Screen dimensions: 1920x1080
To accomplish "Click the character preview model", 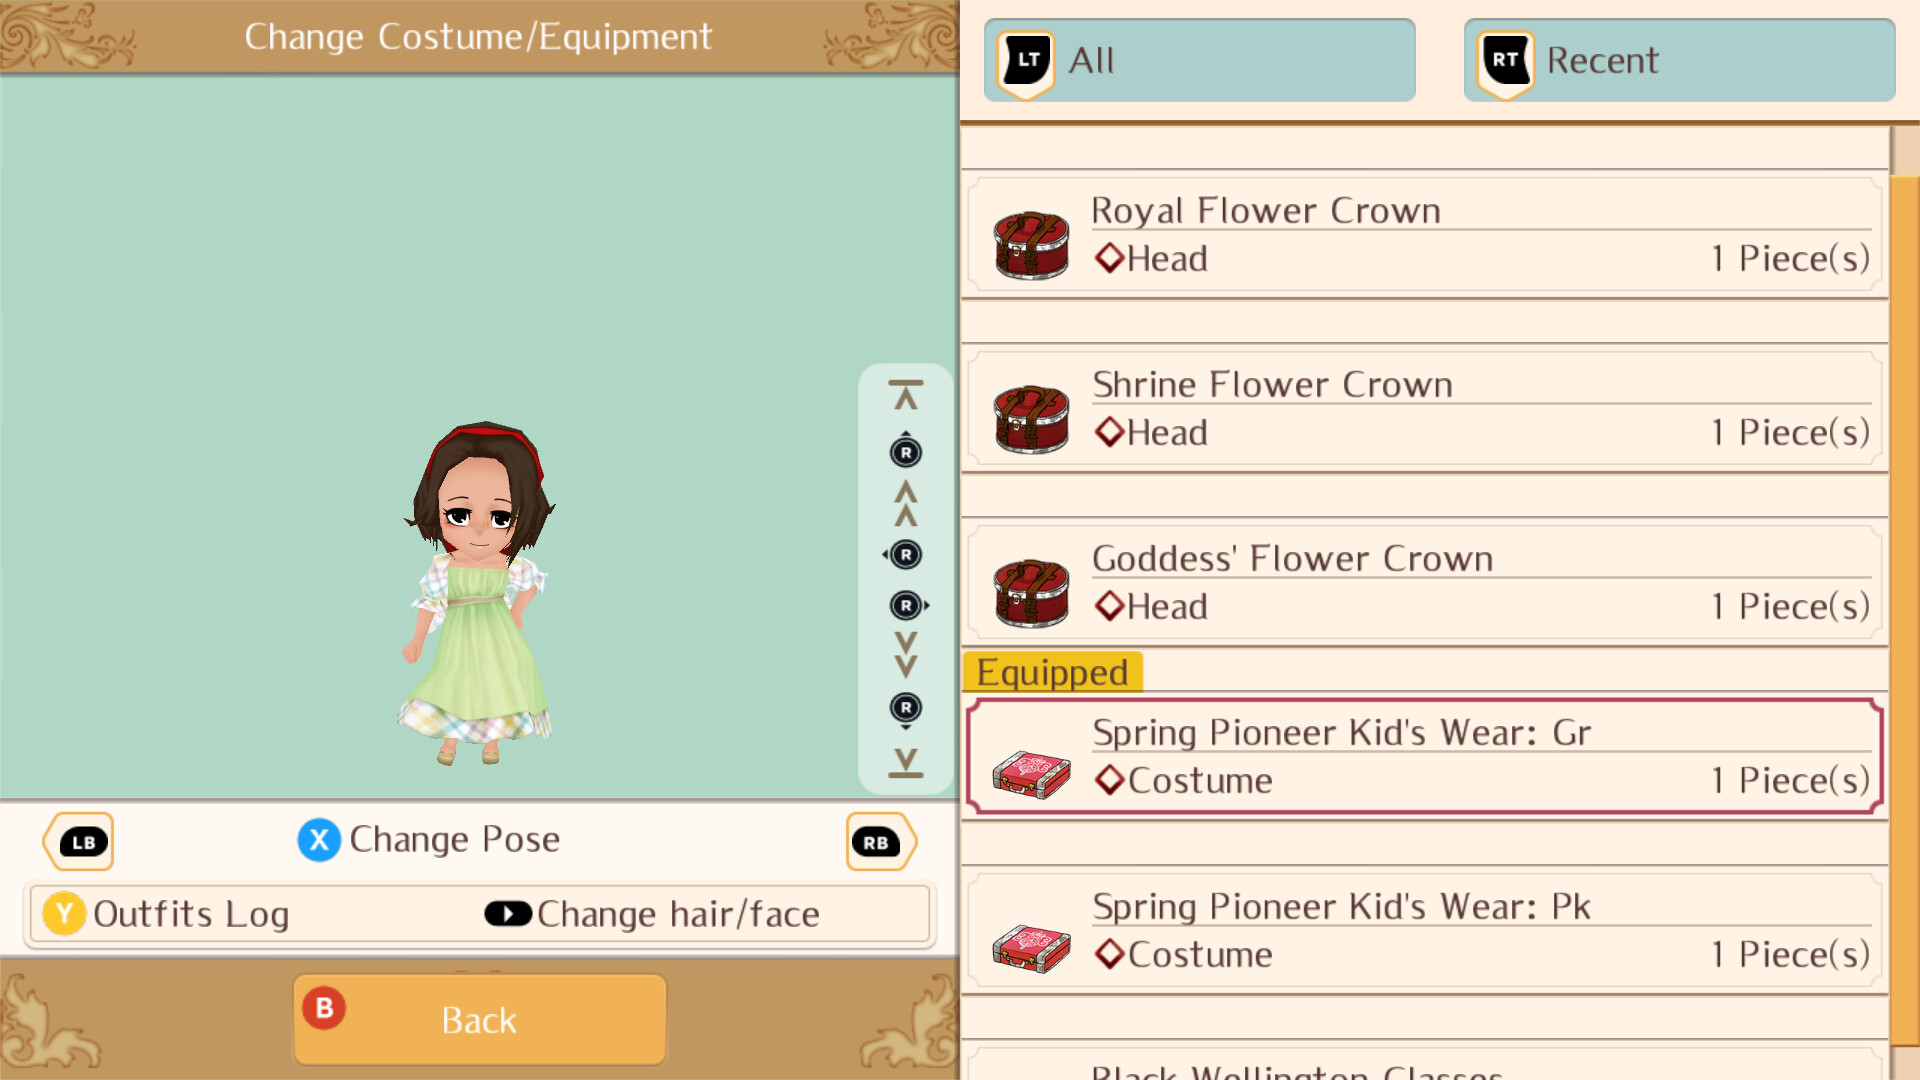I will (x=478, y=593).
